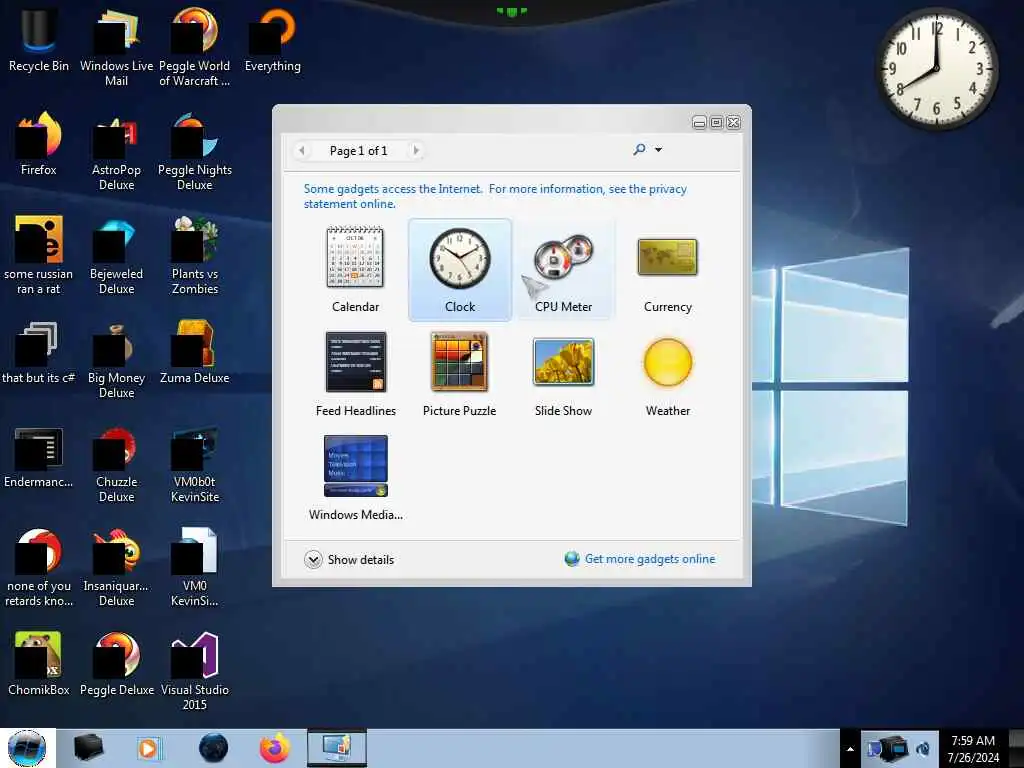Expand Show details in the gadget gallery

click(x=349, y=560)
